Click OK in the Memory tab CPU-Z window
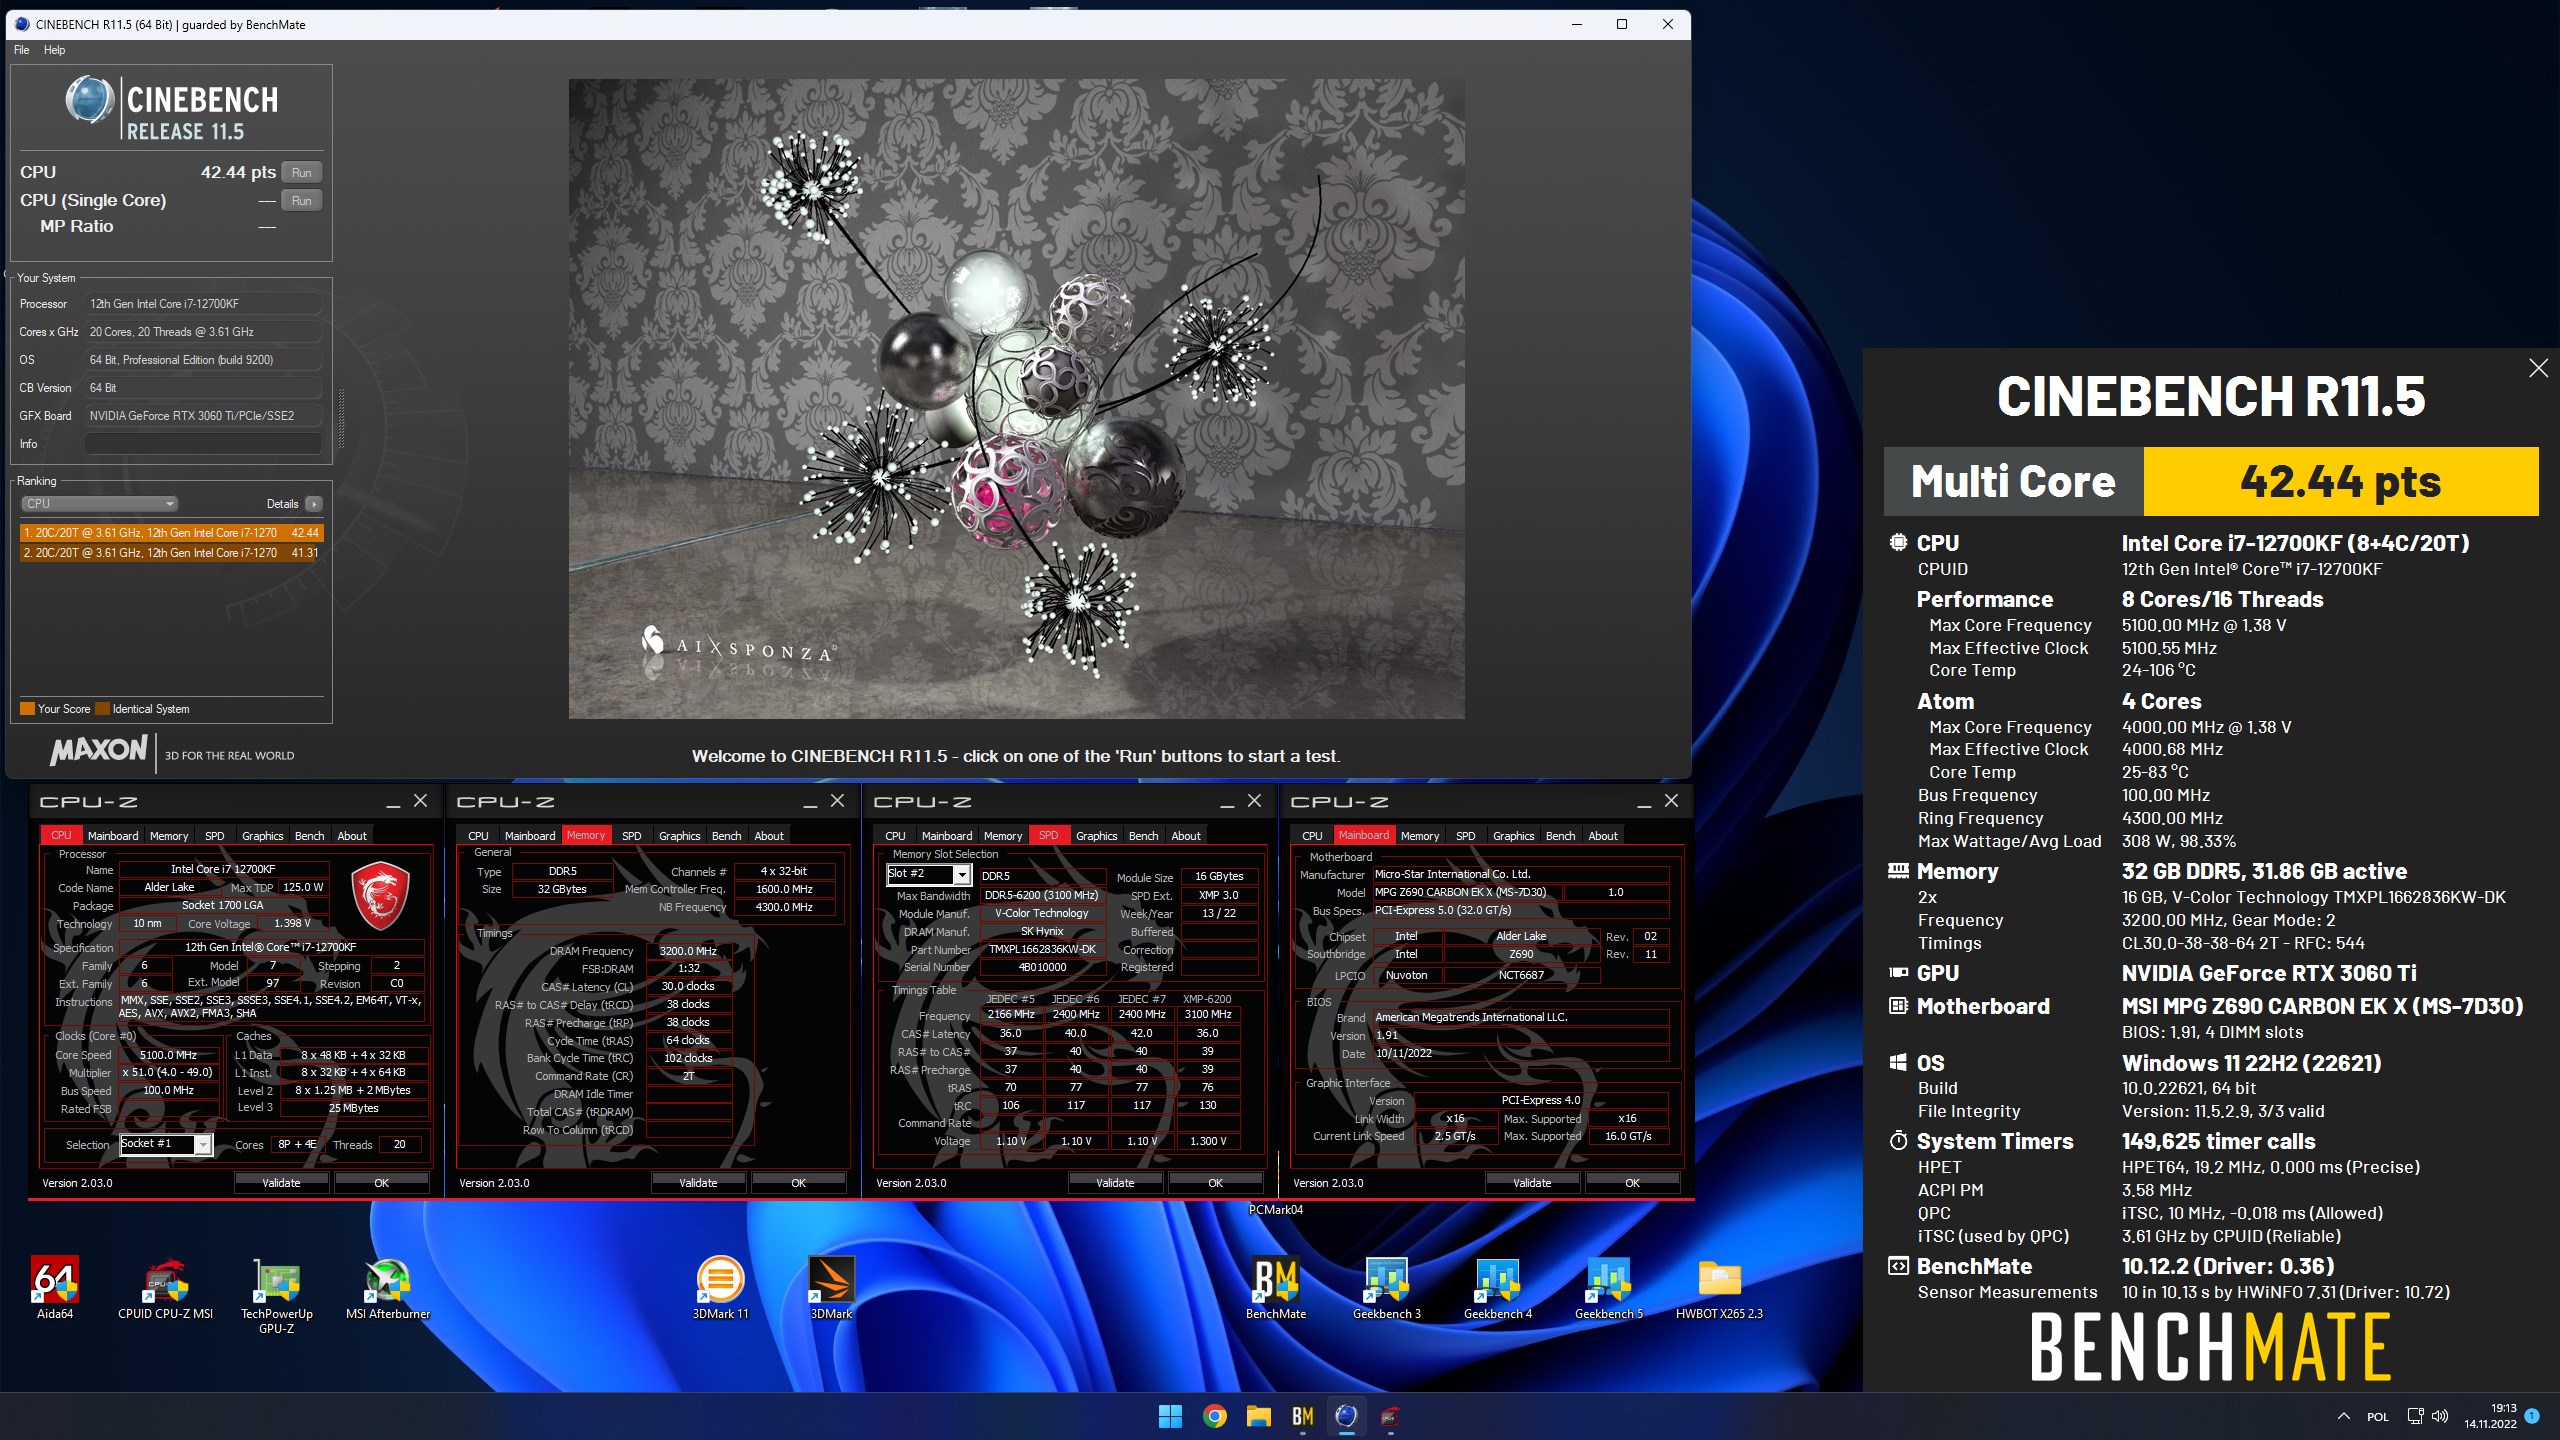The width and height of the screenshot is (2560, 1440). pos(798,1183)
